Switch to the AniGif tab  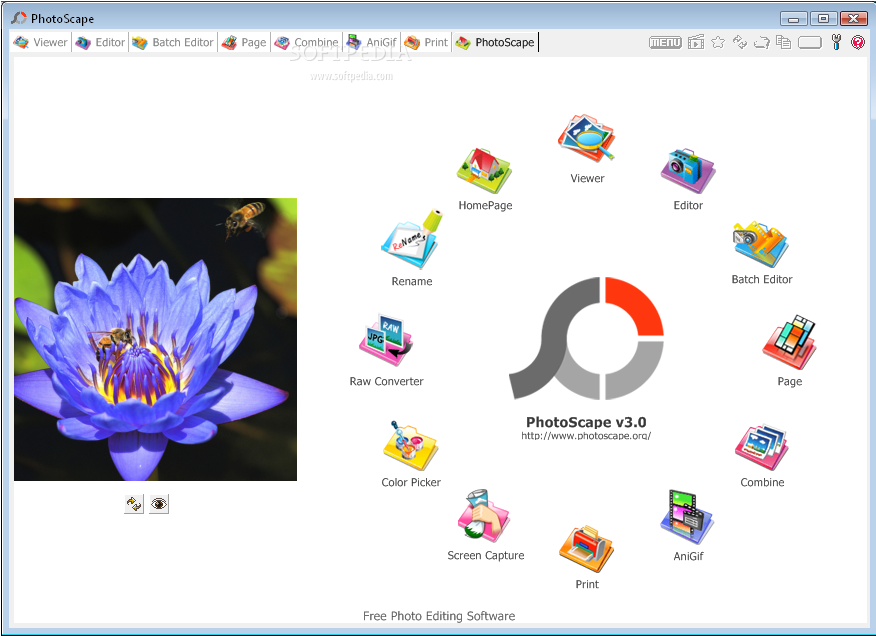372,42
